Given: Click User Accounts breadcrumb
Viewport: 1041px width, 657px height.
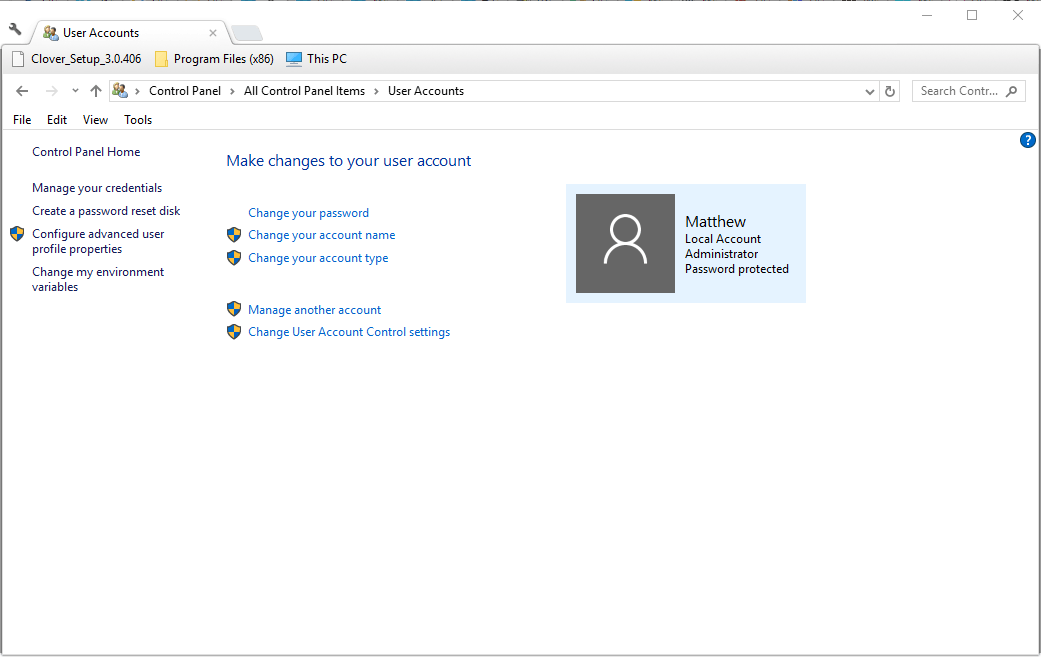Looking at the screenshot, I should [x=426, y=91].
